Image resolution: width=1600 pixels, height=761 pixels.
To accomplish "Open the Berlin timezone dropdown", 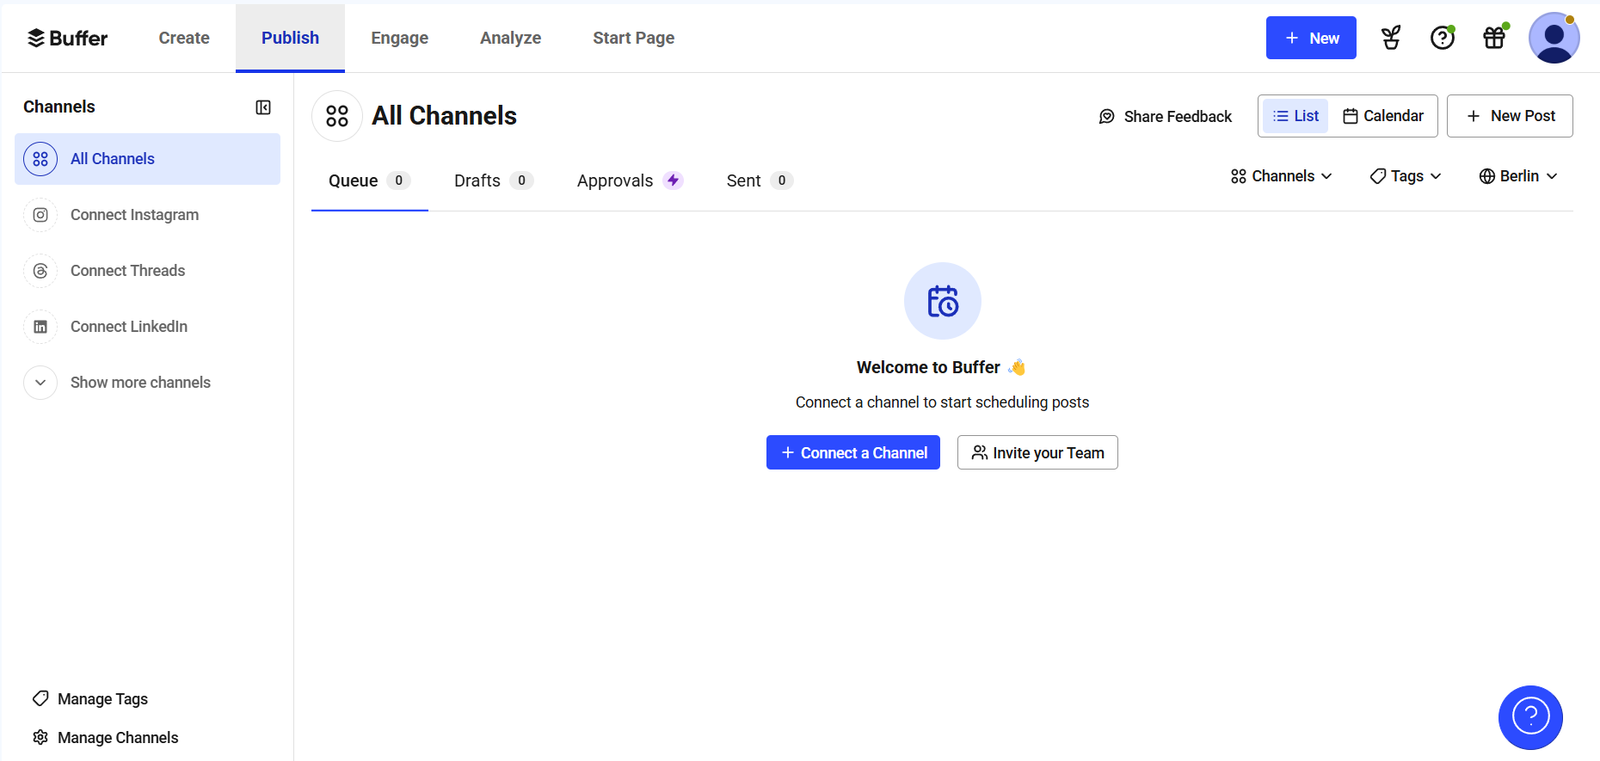I will tap(1518, 176).
